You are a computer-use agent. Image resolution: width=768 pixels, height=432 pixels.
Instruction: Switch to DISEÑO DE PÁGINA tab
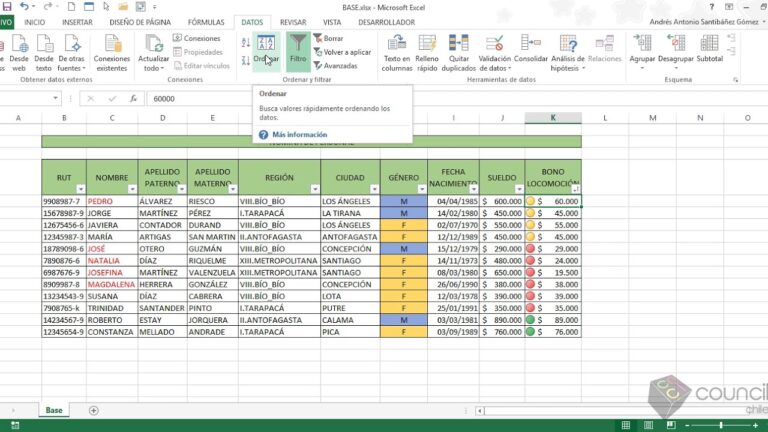pyautogui.click(x=140, y=22)
